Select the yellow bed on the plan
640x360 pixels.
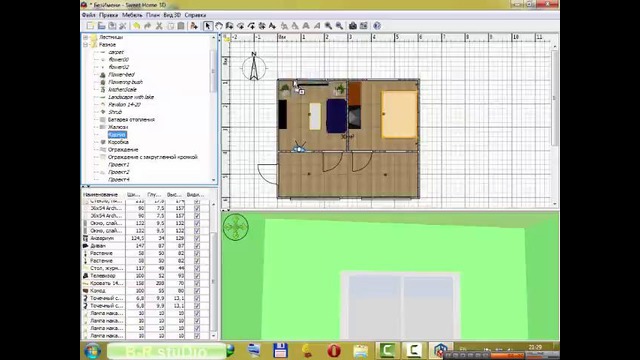click(400, 114)
